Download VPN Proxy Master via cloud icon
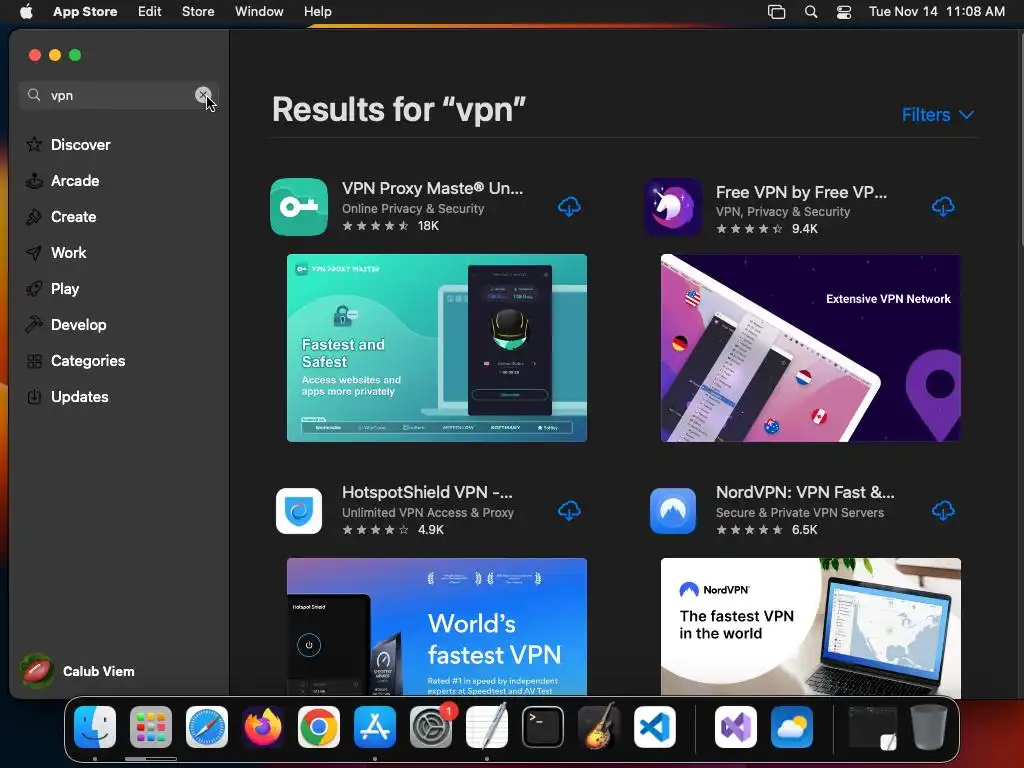The width and height of the screenshot is (1024, 768). (569, 207)
